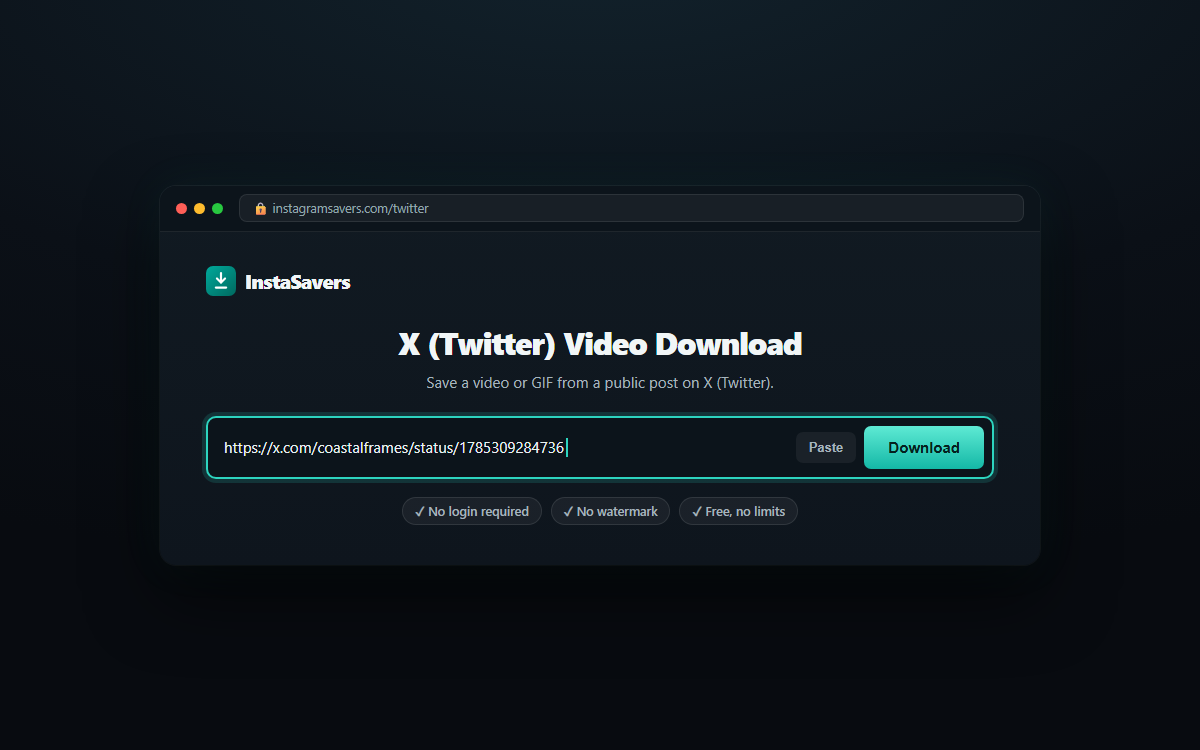Click the X (Twitter) Video Download heading
Image resolution: width=1200 pixels, height=750 pixels.
600,344
